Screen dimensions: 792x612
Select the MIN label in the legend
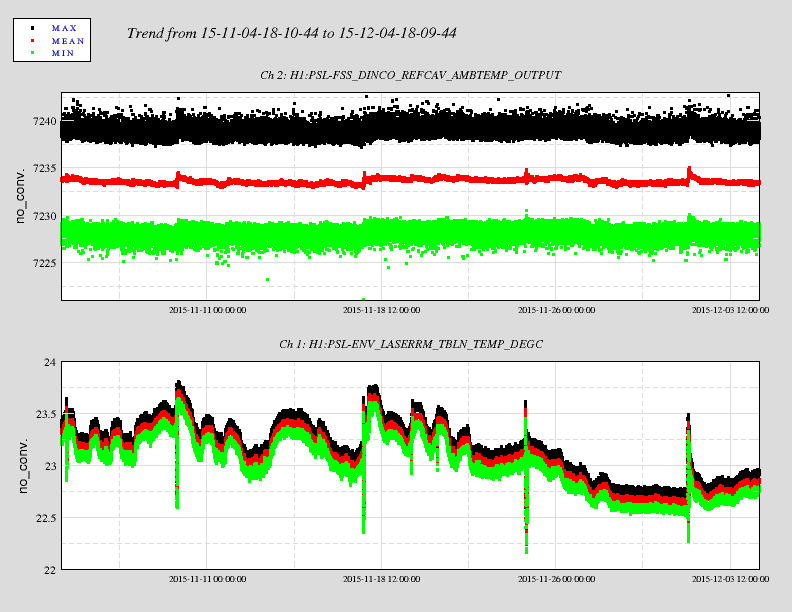pyautogui.click(x=63, y=52)
